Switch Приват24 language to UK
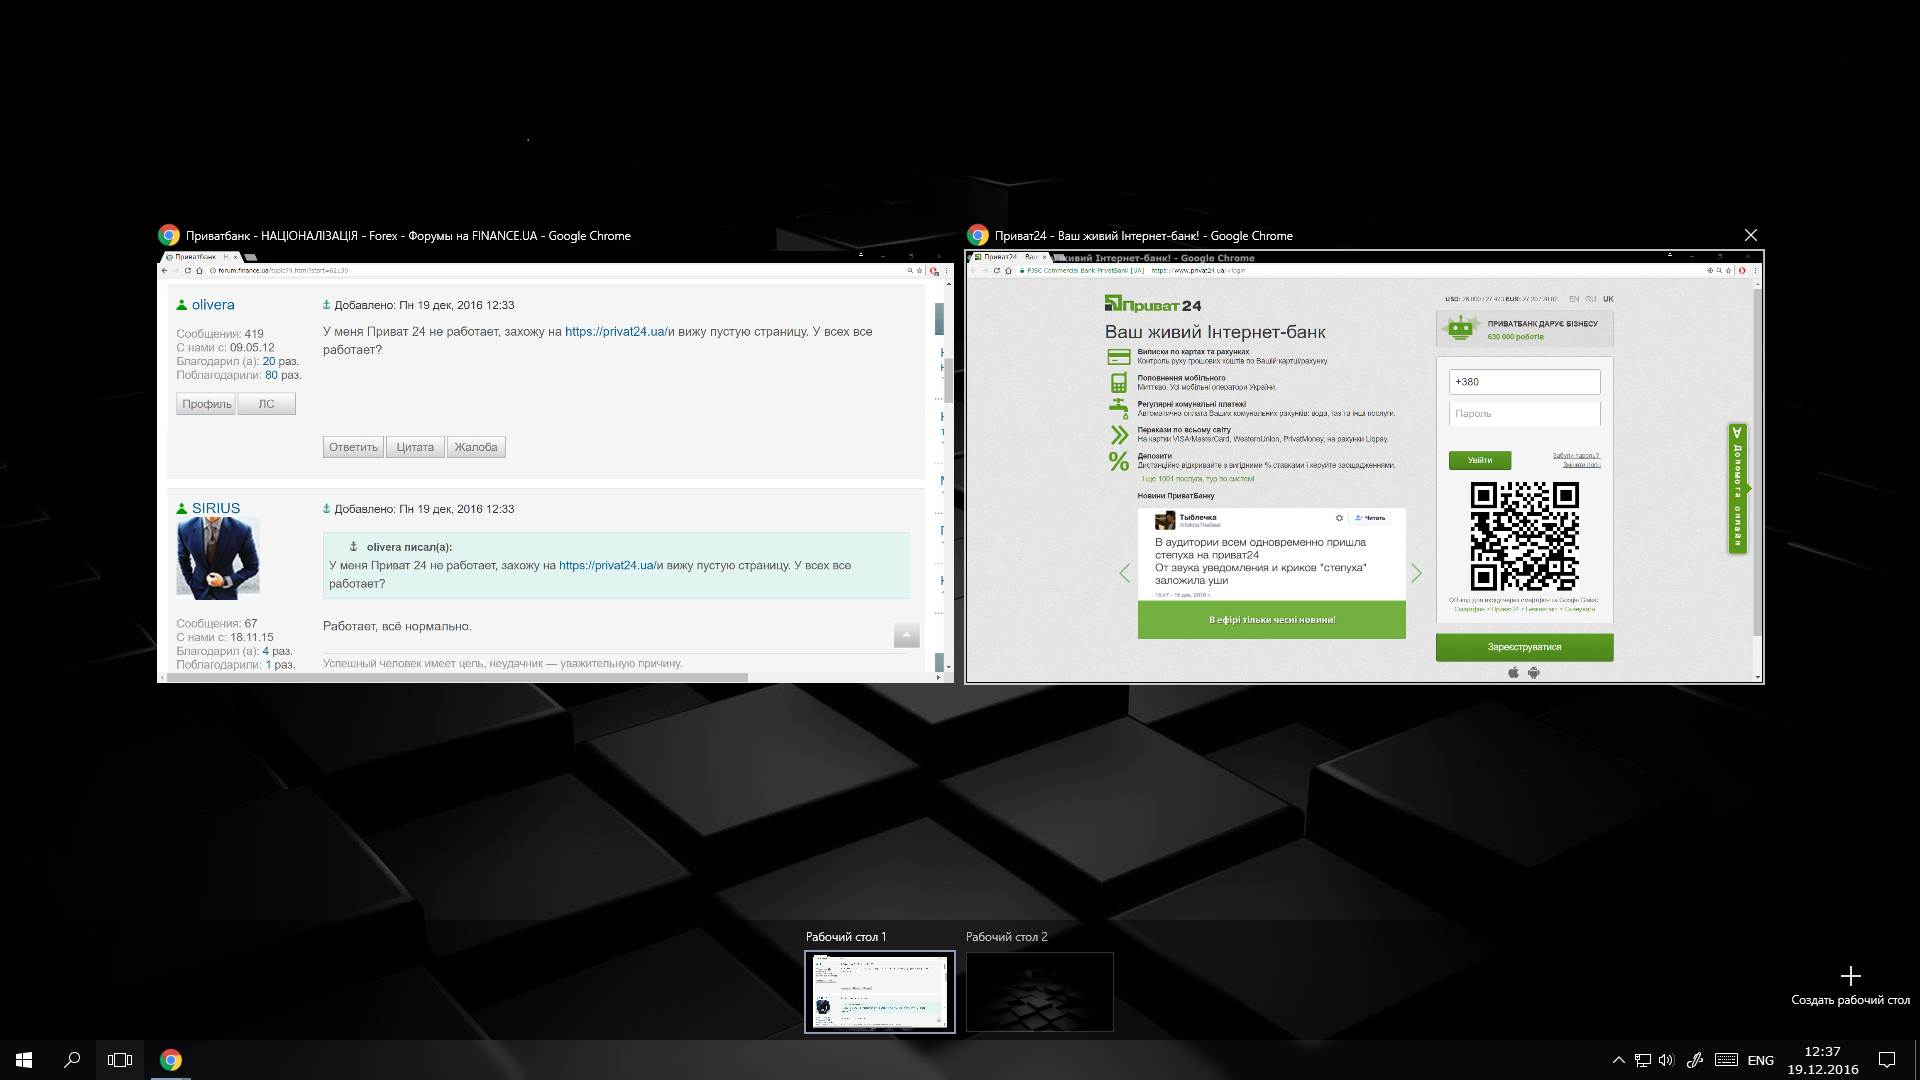1920x1080 pixels. pos(1608,299)
